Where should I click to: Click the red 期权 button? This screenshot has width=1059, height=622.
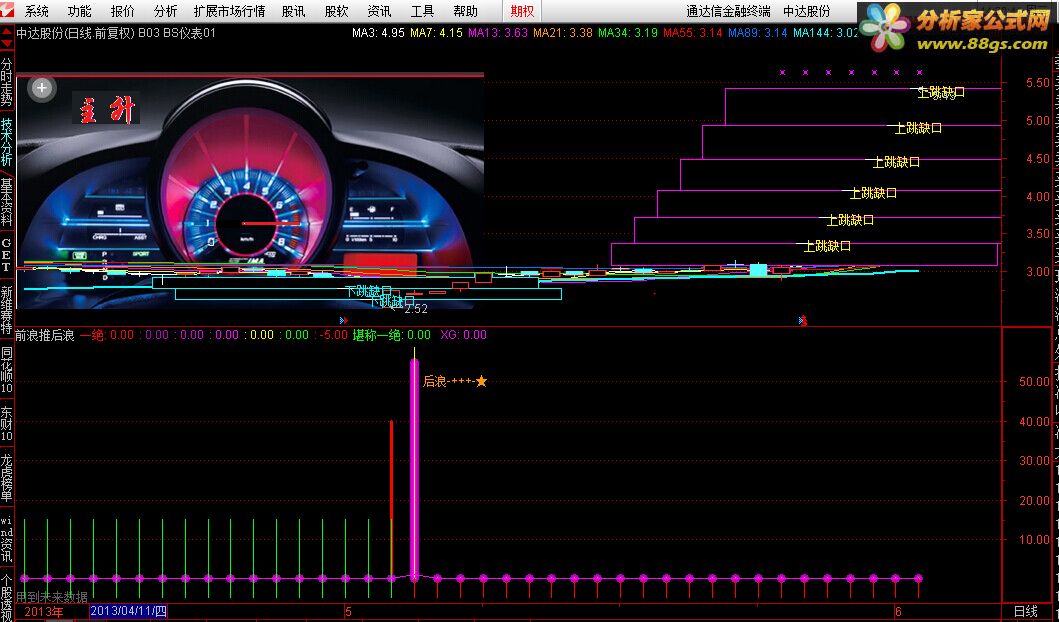pos(522,11)
